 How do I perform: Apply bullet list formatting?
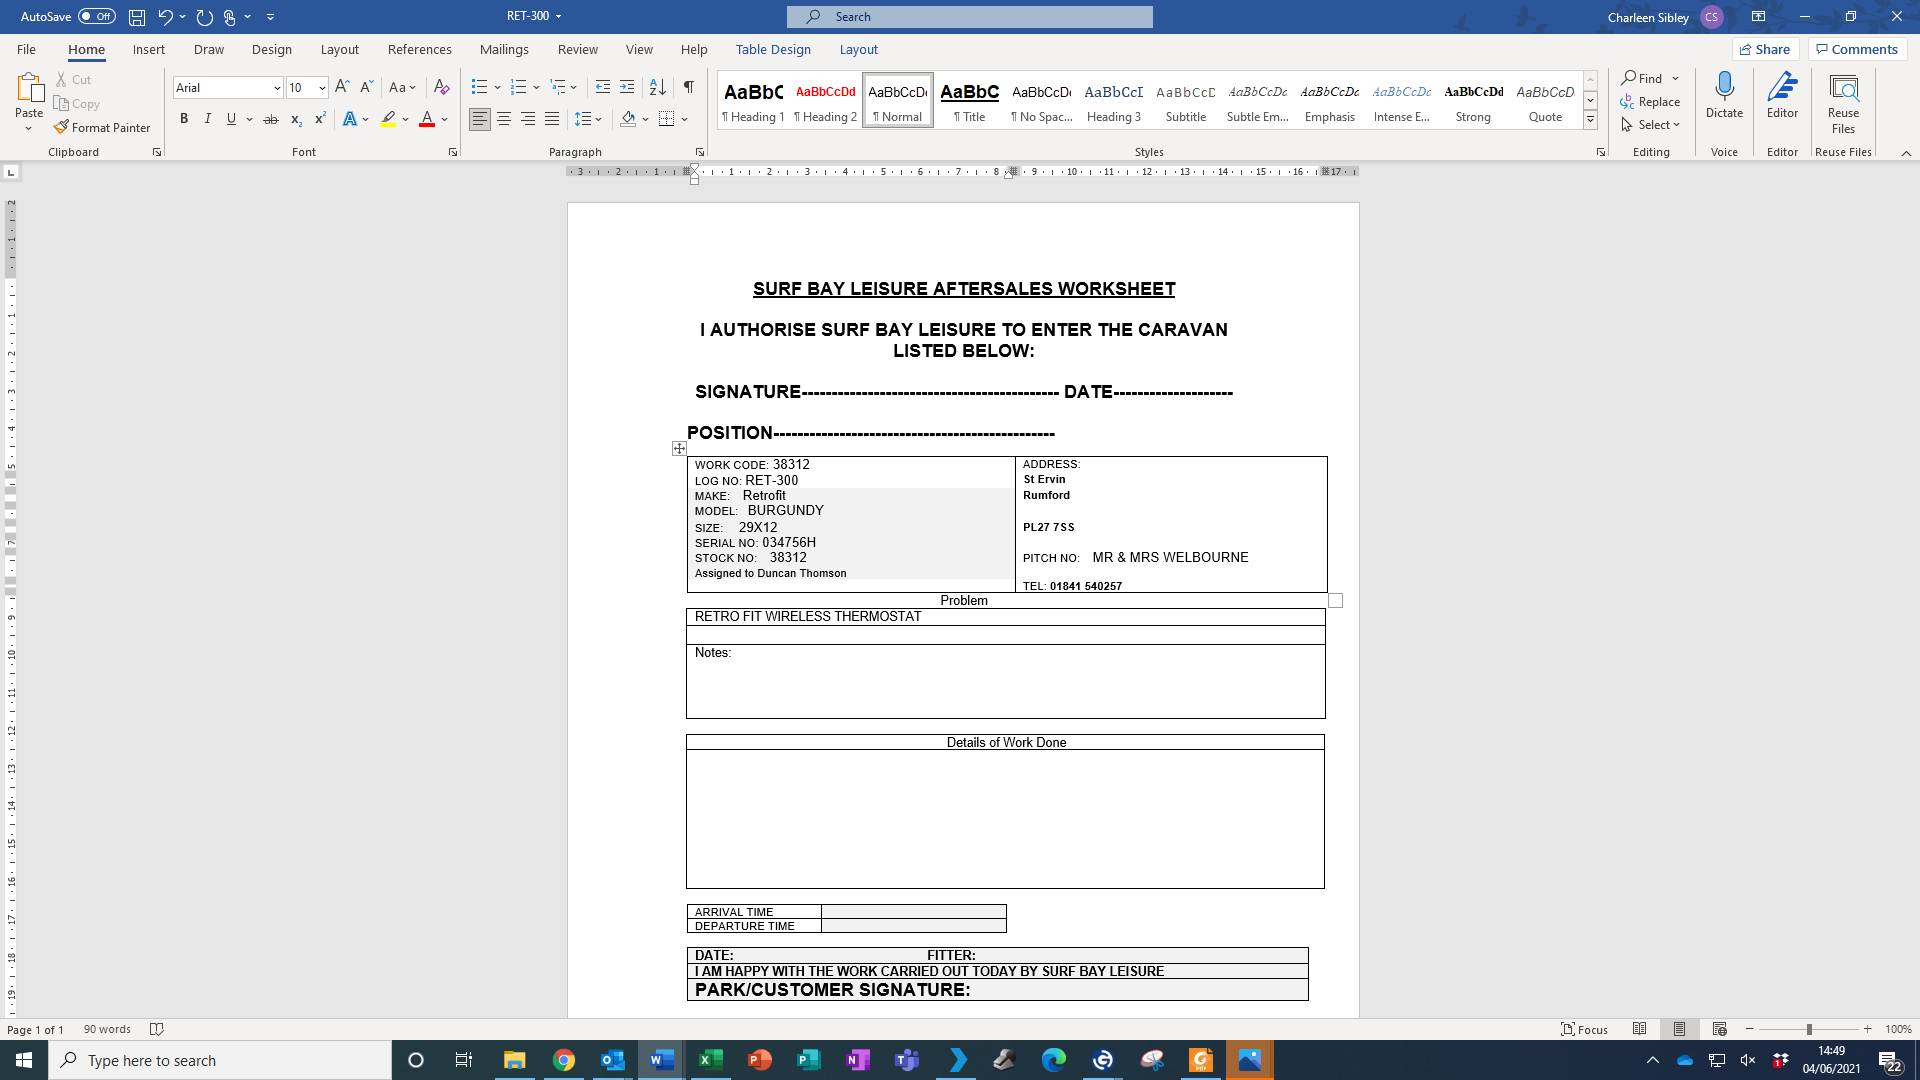click(479, 87)
